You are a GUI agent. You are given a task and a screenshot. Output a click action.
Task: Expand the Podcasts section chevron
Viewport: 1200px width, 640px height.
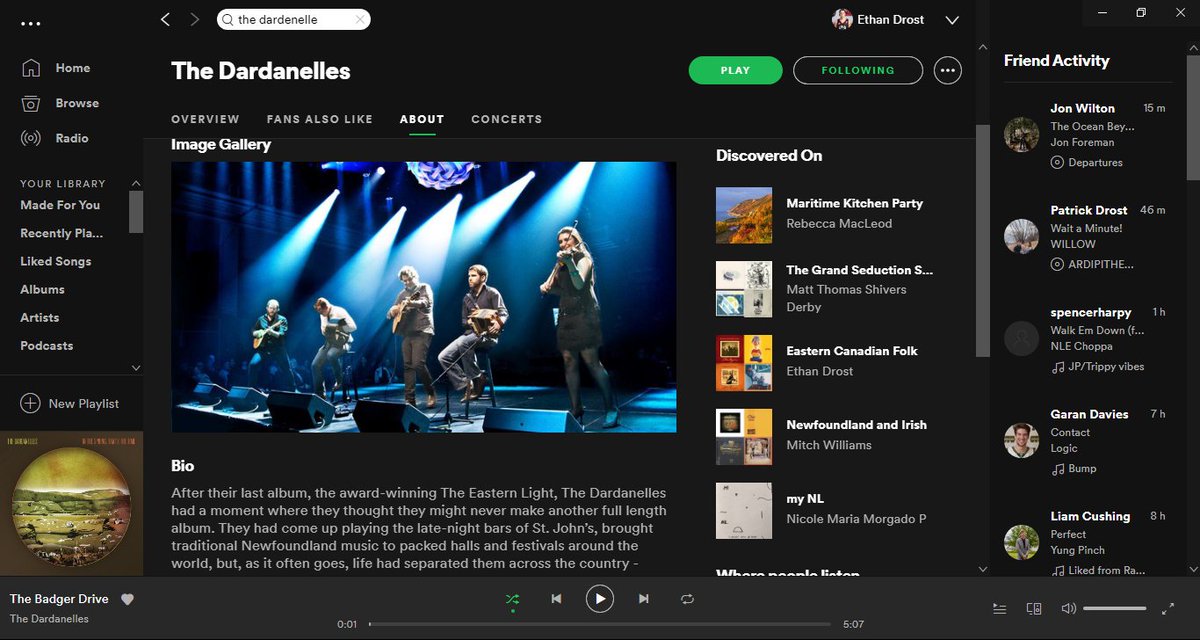pyautogui.click(x=136, y=368)
